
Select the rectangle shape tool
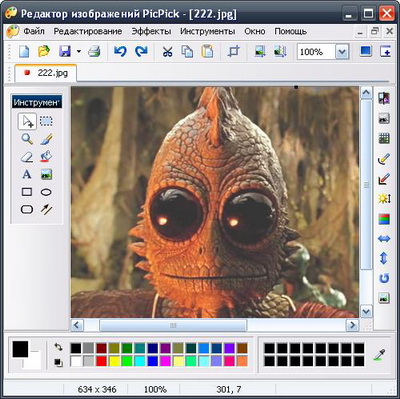pyautogui.click(x=27, y=192)
